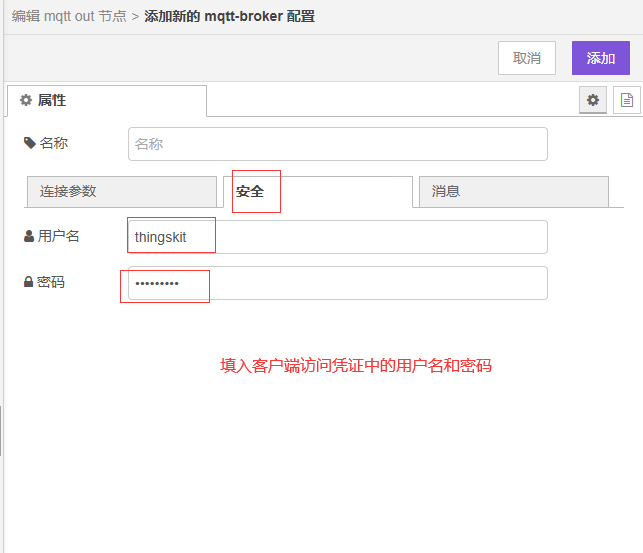Click the tag icon beside 名称
The width and height of the screenshot is (643, 553).
pos(29,143)
